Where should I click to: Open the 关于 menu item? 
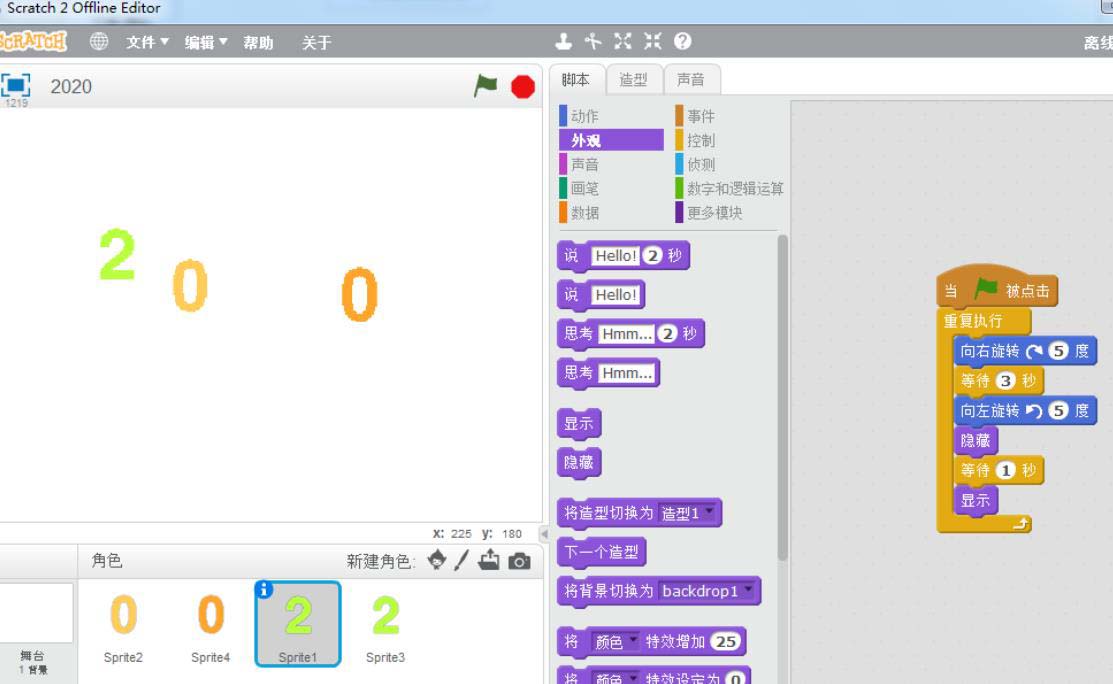317,43
